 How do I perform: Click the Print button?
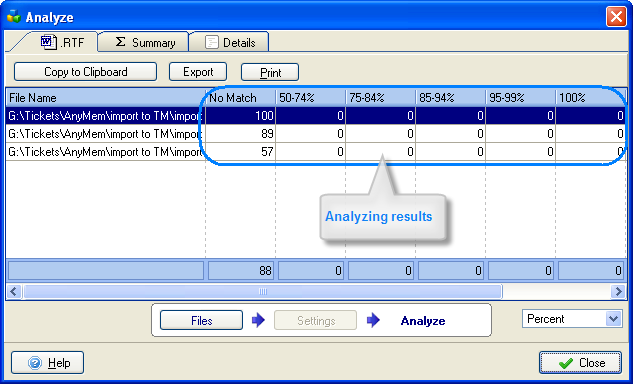(270, 72)
